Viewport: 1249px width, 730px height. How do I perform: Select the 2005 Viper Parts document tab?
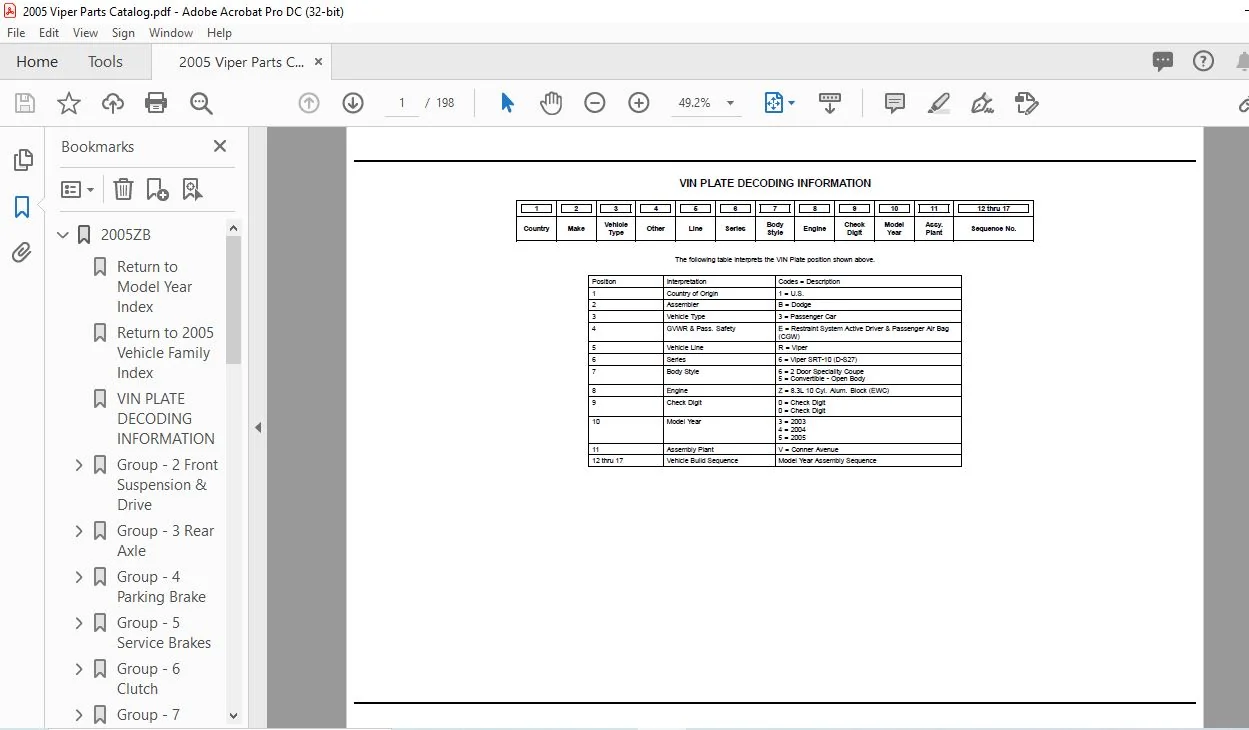click(241, 62)
